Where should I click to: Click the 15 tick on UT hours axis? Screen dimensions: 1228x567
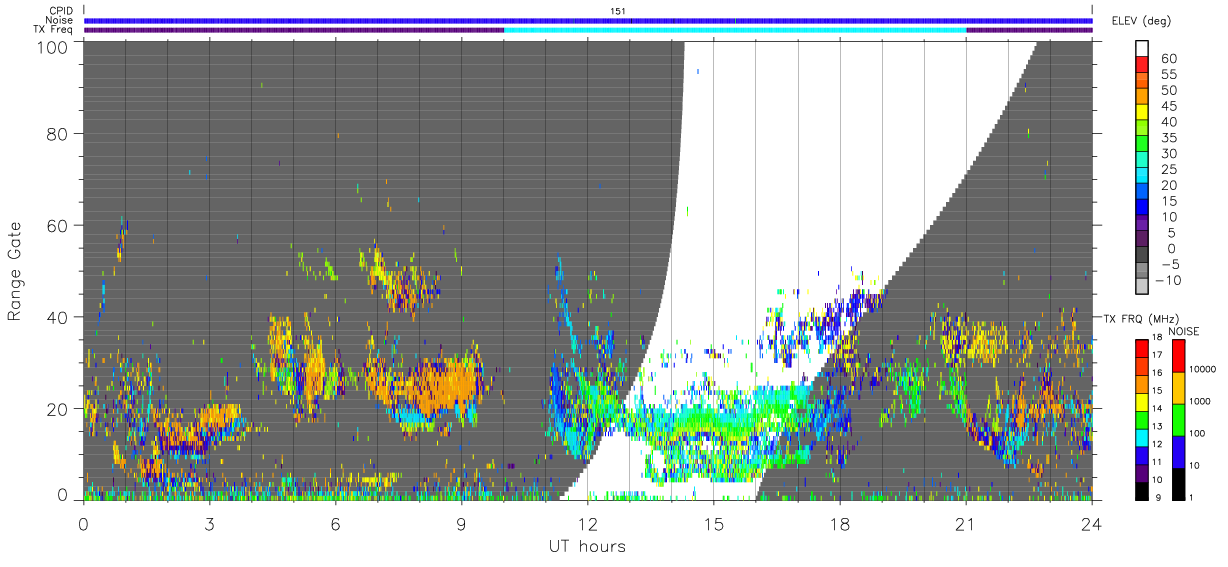(713, 523)
